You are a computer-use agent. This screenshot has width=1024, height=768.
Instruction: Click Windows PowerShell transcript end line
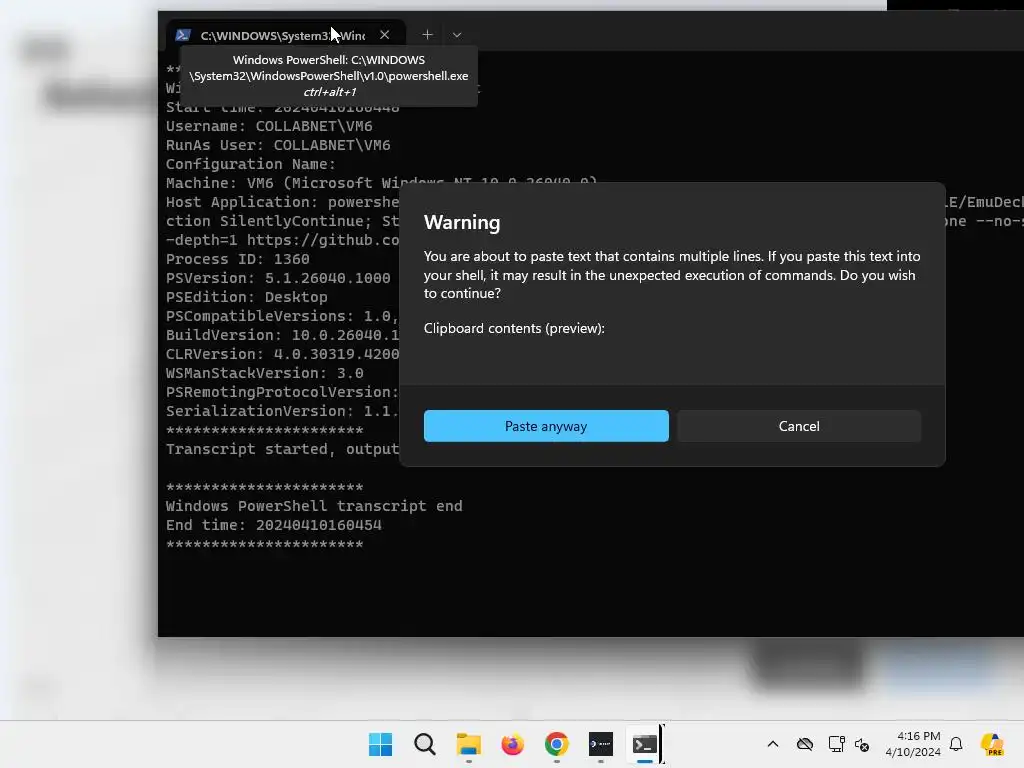tap(314, 506)
